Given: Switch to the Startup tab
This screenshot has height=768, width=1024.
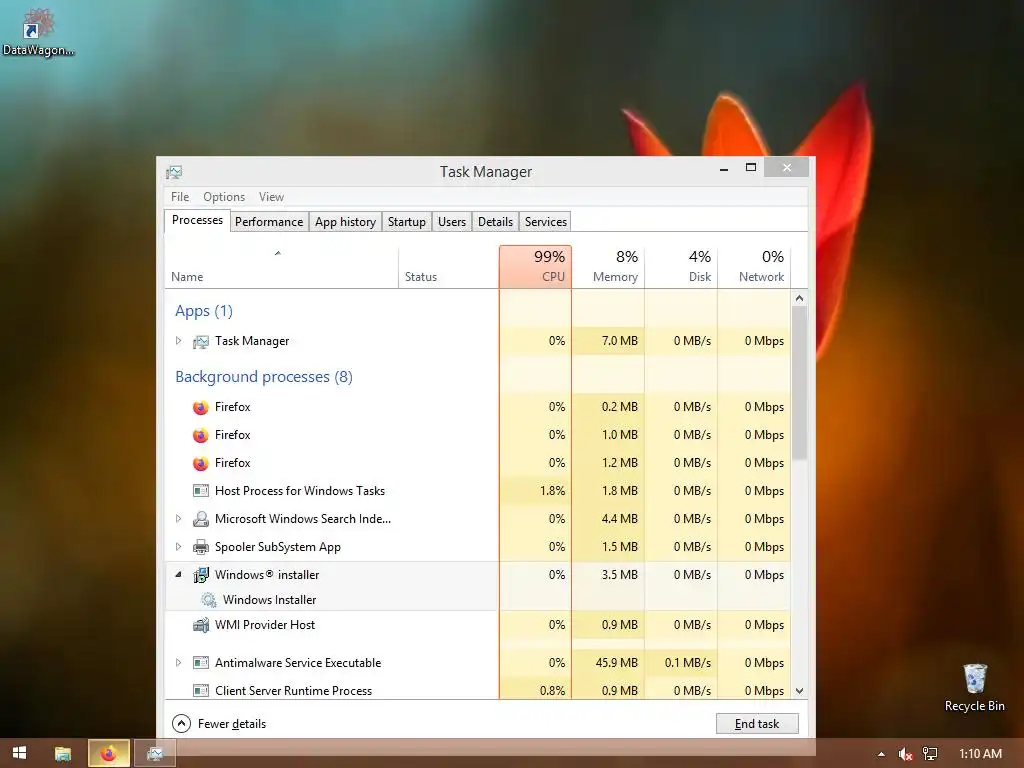Looking at the screenshot, I should point(407,222).
